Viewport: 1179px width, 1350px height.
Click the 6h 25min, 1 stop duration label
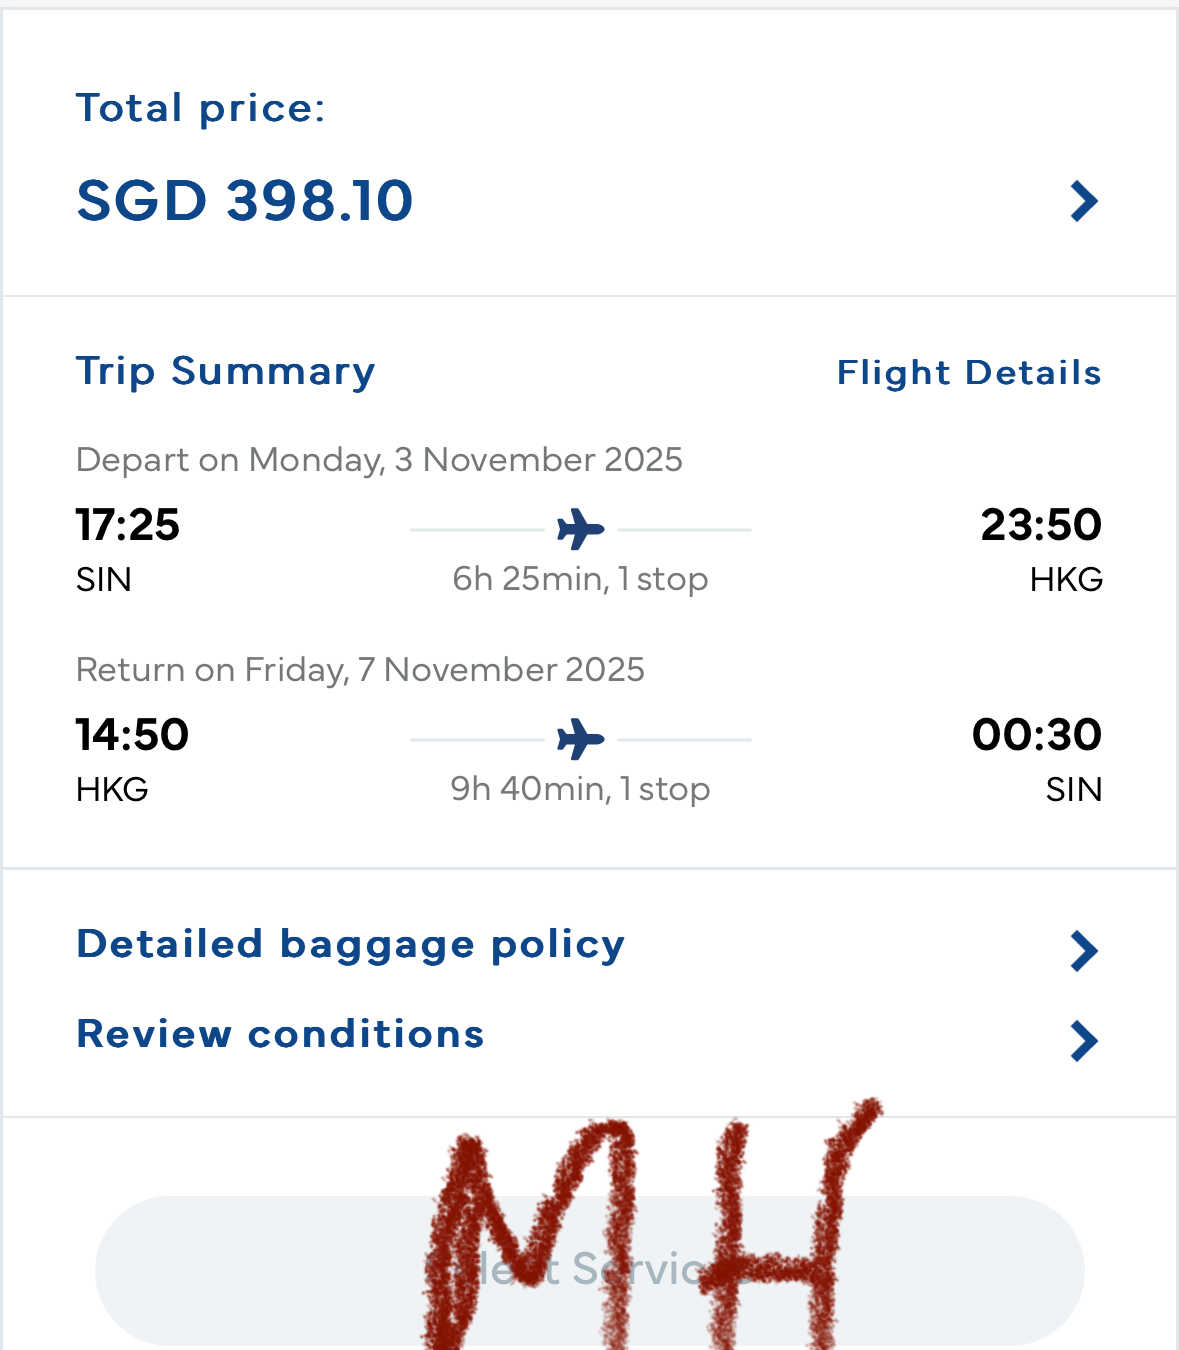click(580, 579)
